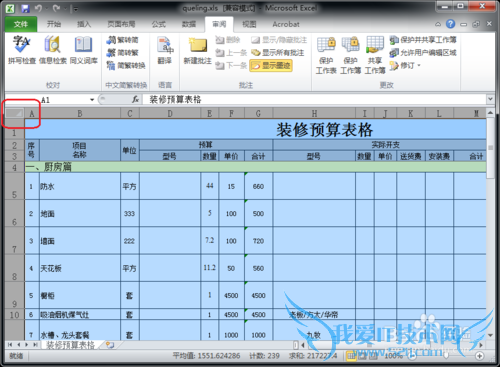Screen dimensions: 500x367
Task: Click the Insert Worksheet icon
Action: pos(109,345)
